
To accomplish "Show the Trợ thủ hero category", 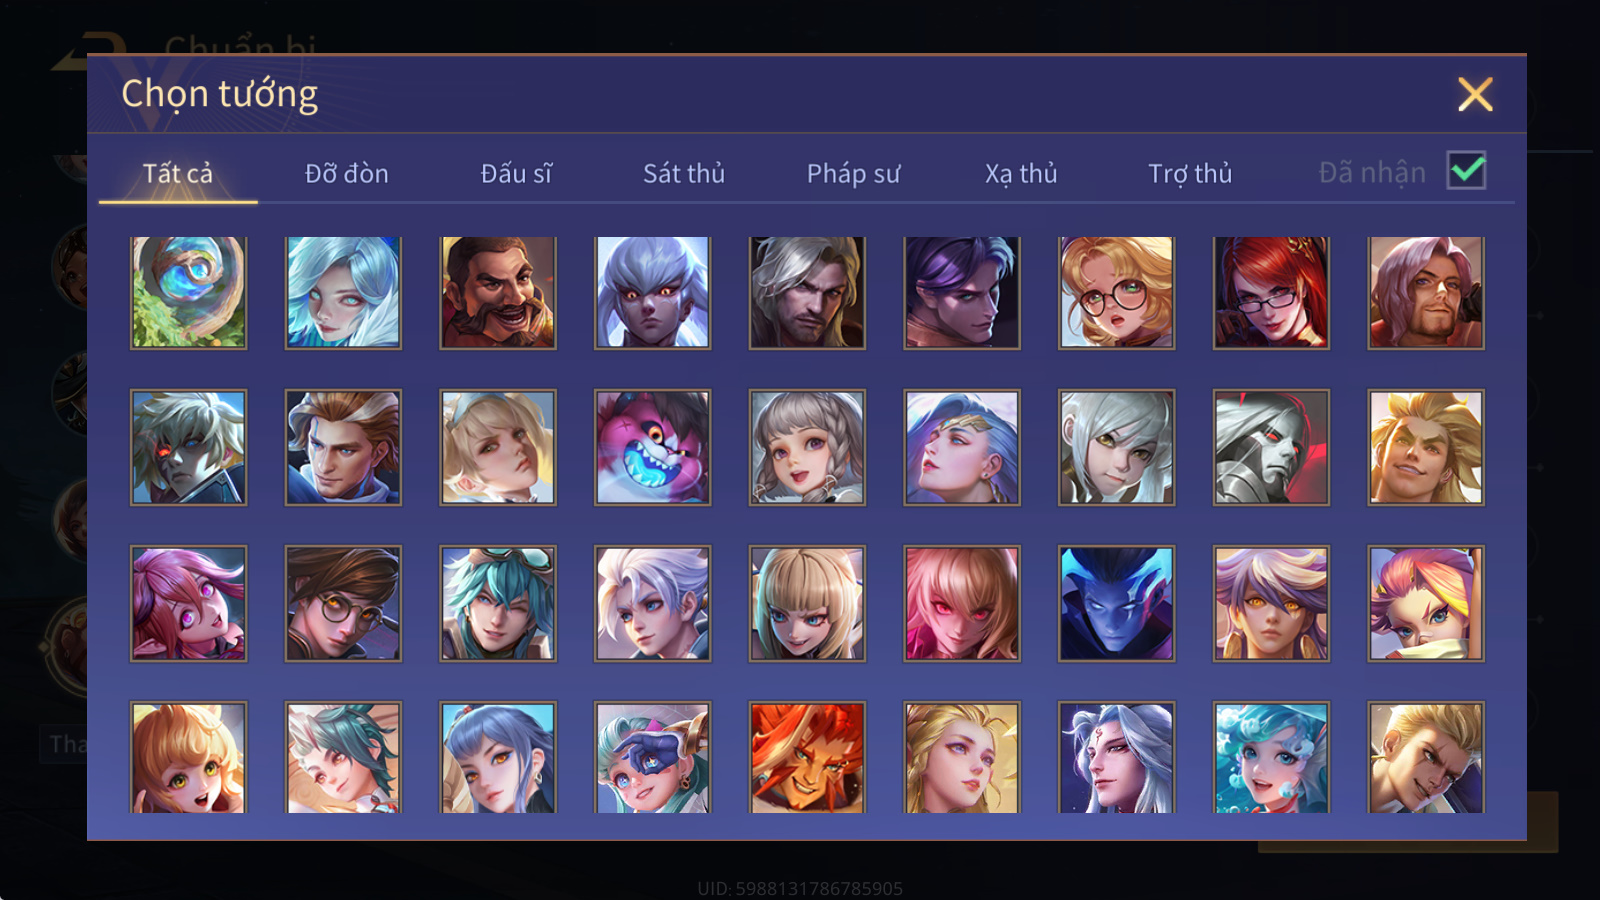I will point(1190,173).
